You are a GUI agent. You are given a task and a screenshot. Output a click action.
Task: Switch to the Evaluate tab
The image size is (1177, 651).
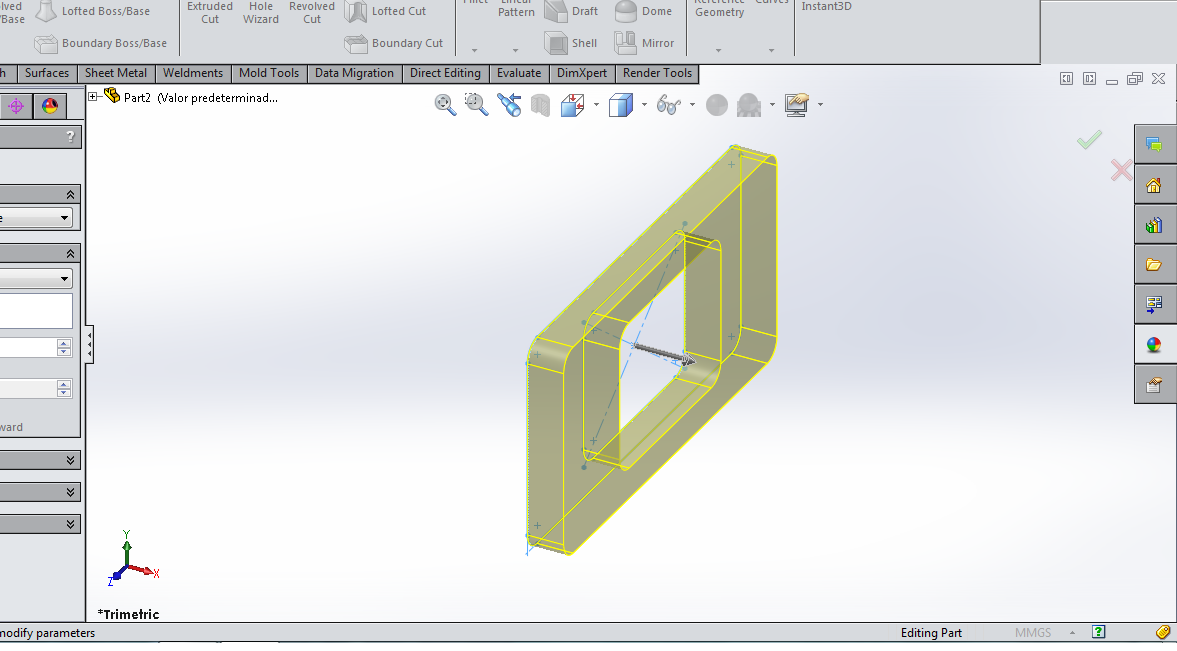click(x=519, y=73)
